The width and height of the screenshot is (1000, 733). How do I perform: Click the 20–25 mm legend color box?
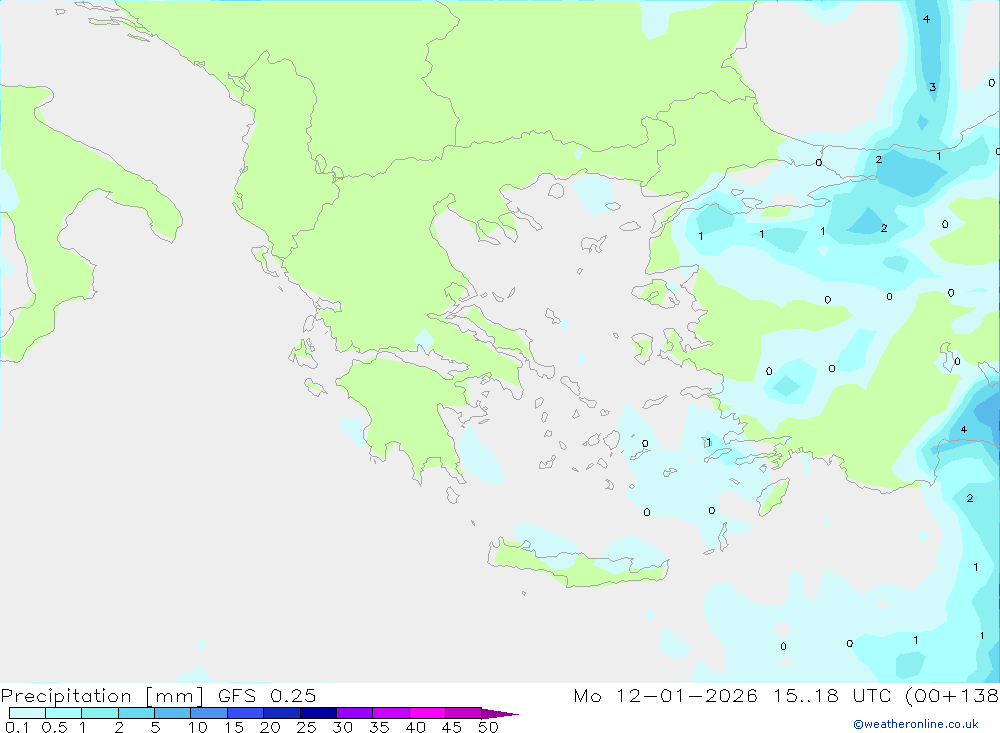coord(281,713)
